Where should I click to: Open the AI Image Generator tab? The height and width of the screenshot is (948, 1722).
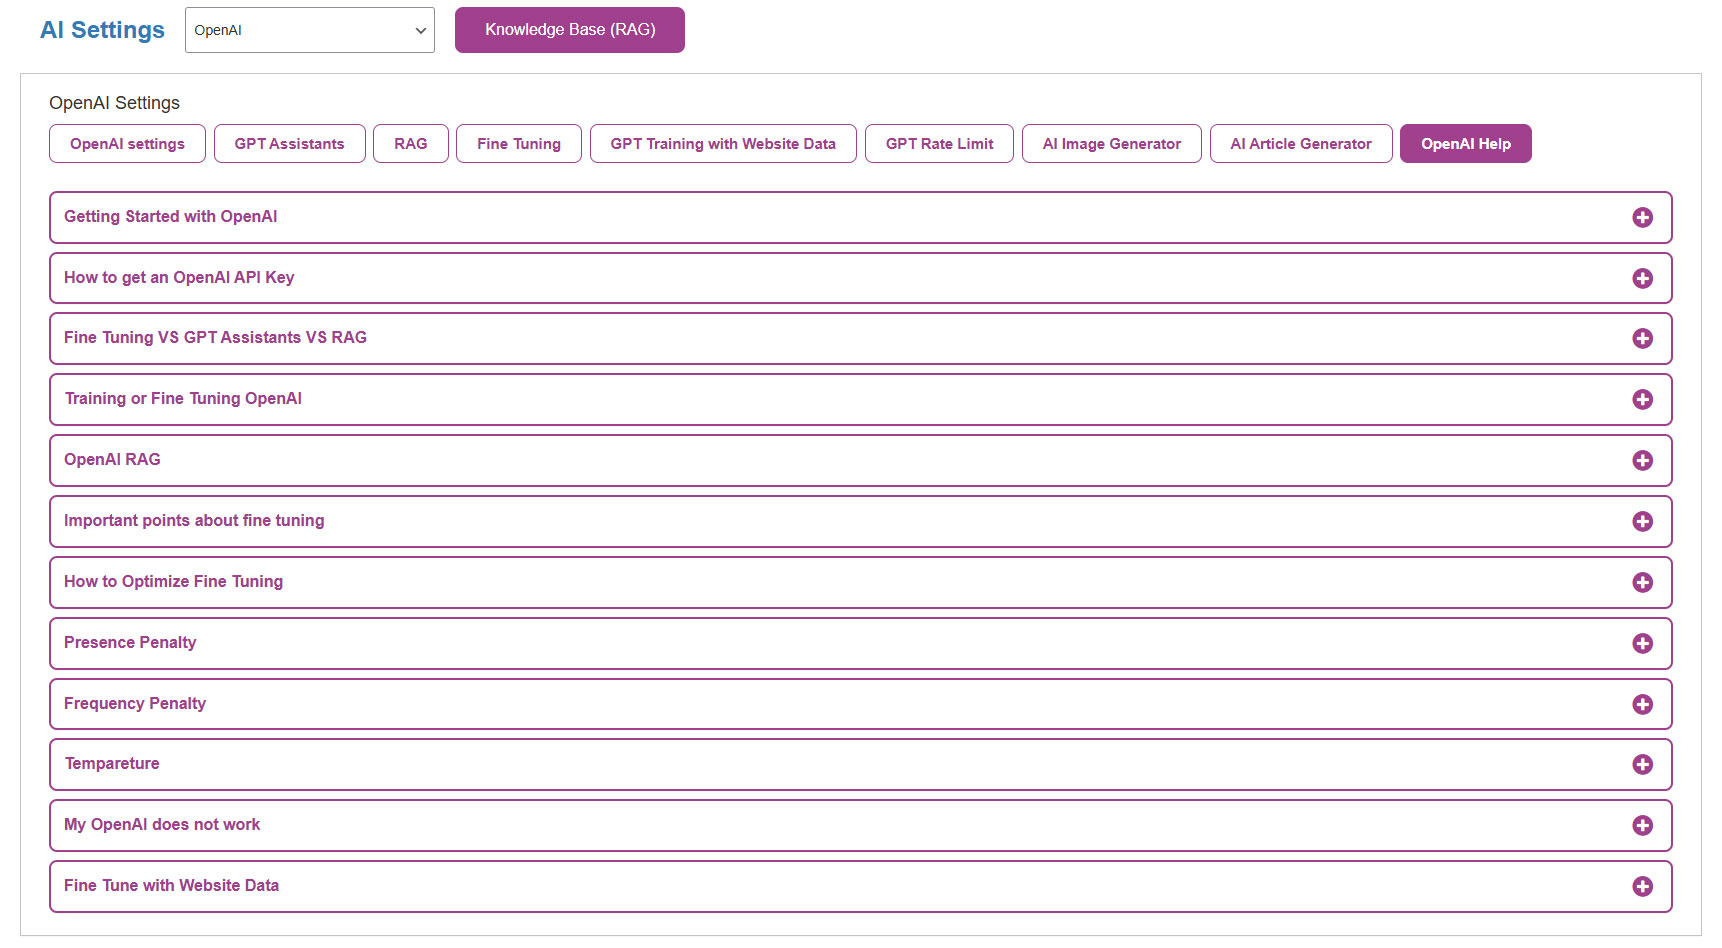click(x=1111, y=144)
